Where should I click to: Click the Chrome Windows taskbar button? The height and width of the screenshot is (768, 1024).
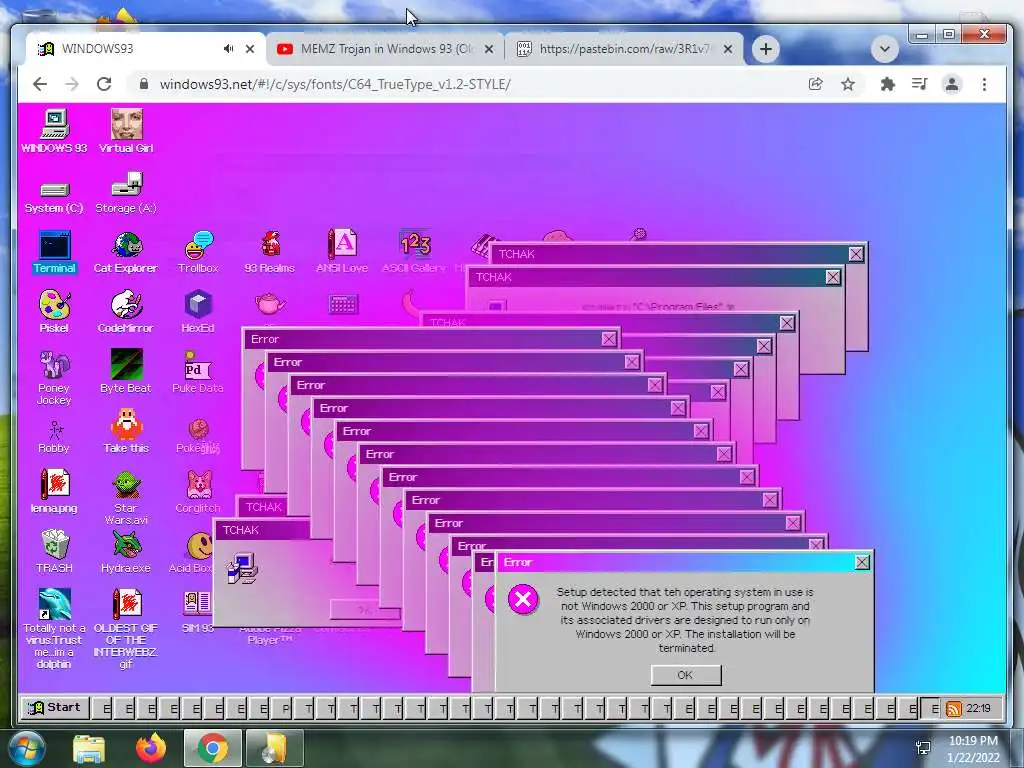coord(212,748)
